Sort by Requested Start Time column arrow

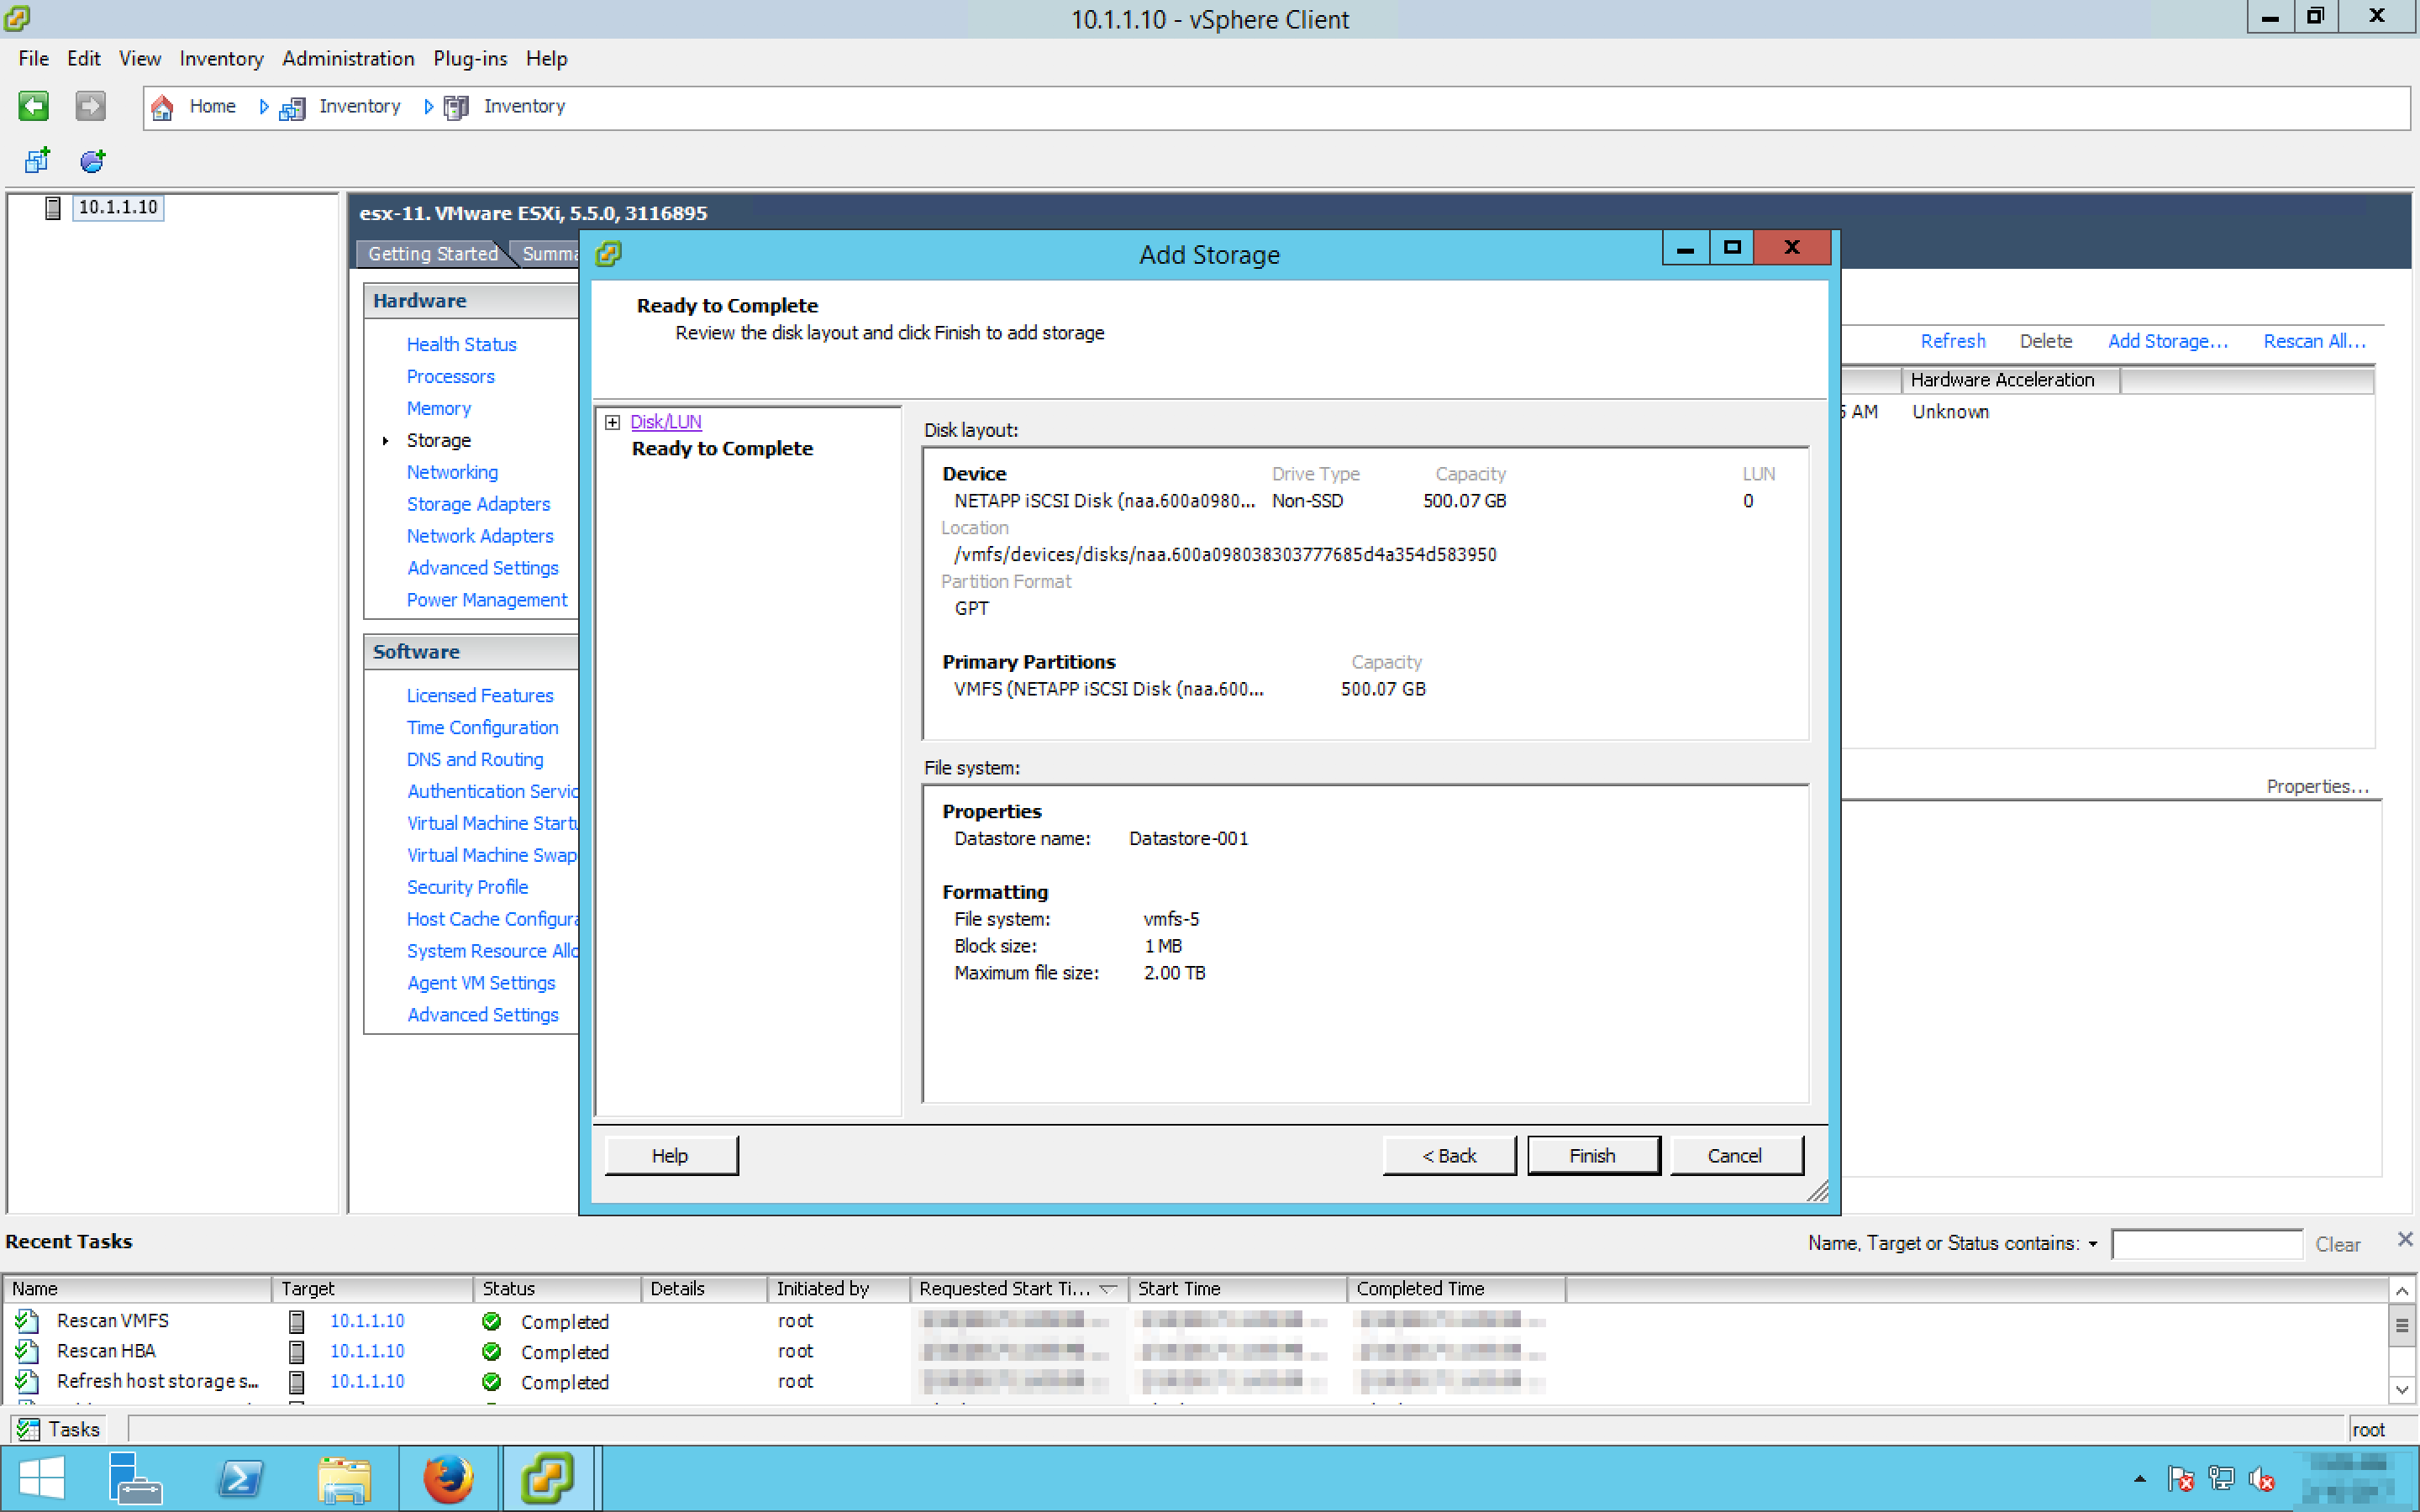tap(1107, 1289)
